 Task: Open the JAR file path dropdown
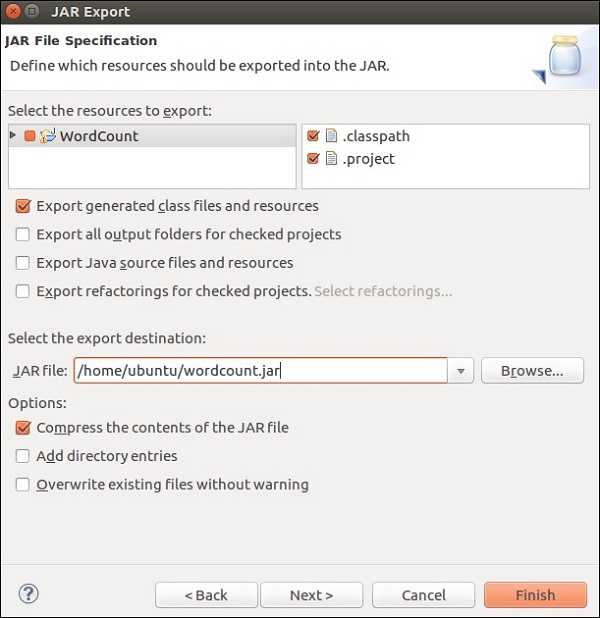tap(461, 371)
